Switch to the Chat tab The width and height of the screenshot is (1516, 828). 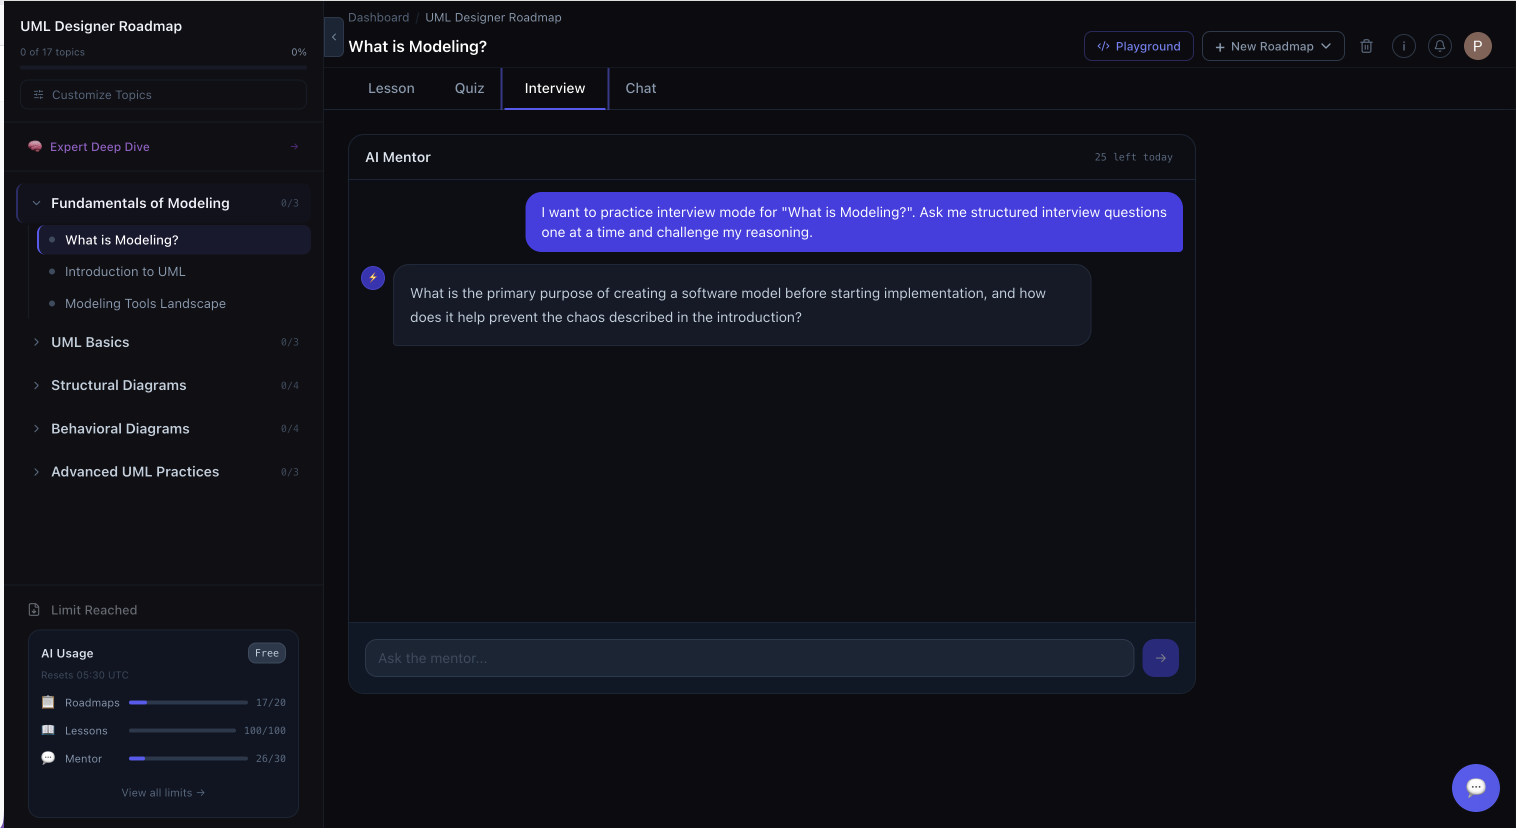641,88
